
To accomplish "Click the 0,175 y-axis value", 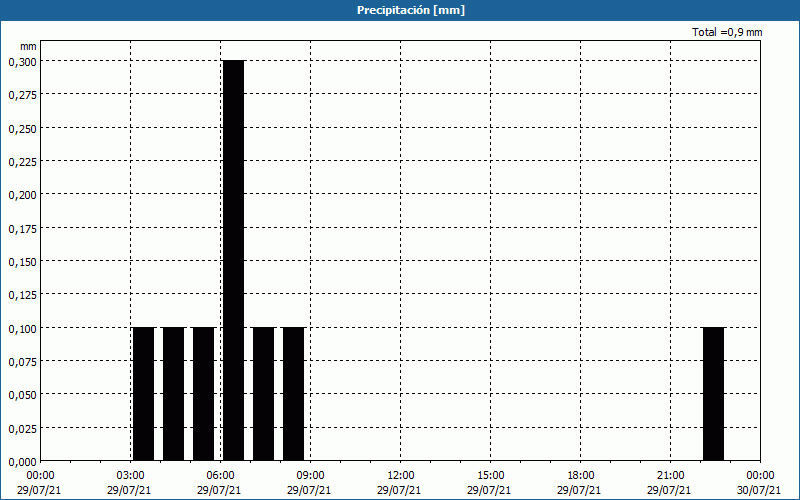I will coord(22,229).
